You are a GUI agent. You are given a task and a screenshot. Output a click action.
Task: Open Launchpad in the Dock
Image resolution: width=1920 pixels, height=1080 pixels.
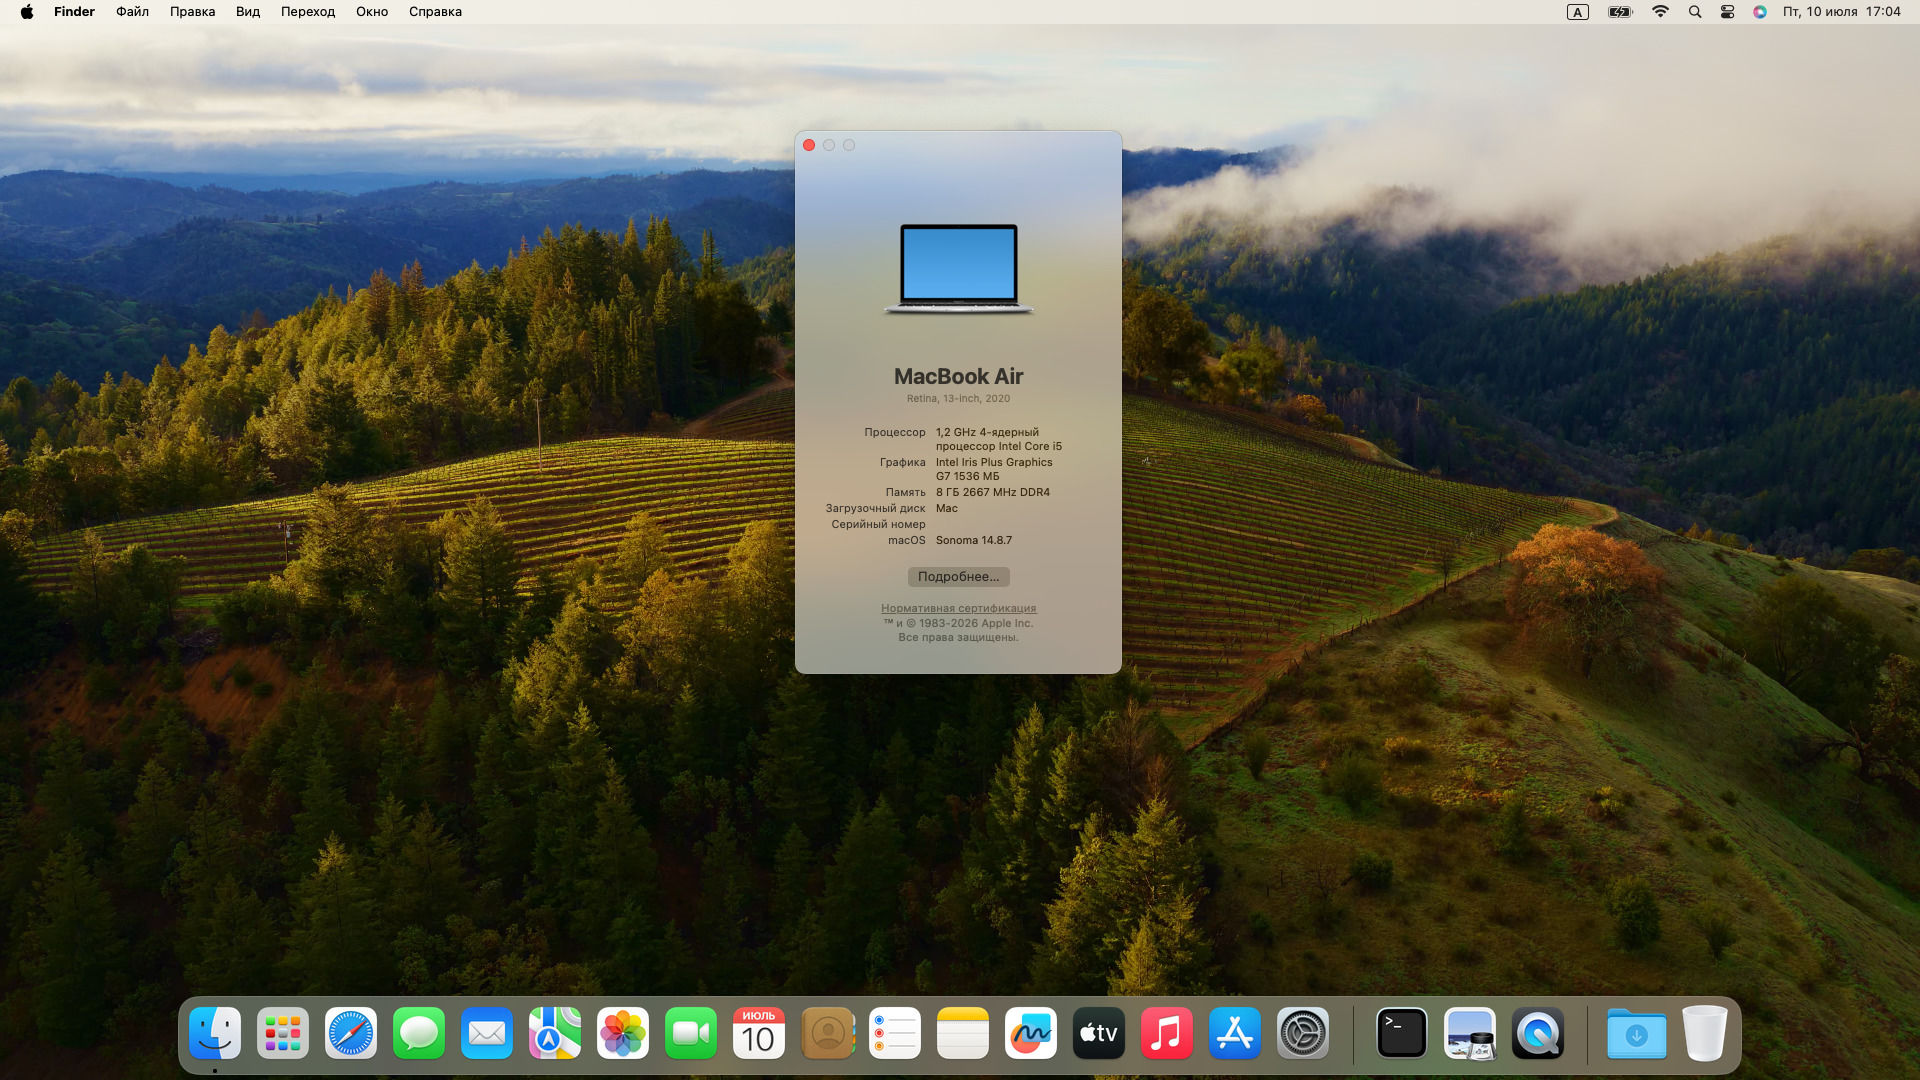pyautogui.click(x=283, y=1033)
